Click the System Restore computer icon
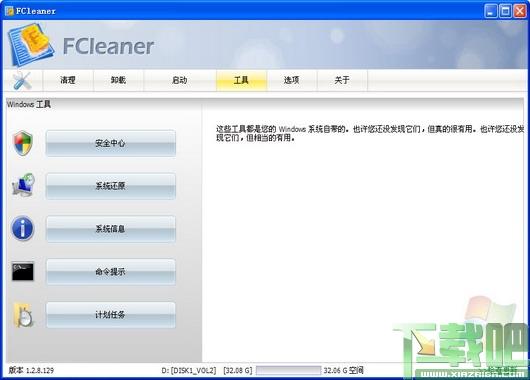 (x=23, y=185)
